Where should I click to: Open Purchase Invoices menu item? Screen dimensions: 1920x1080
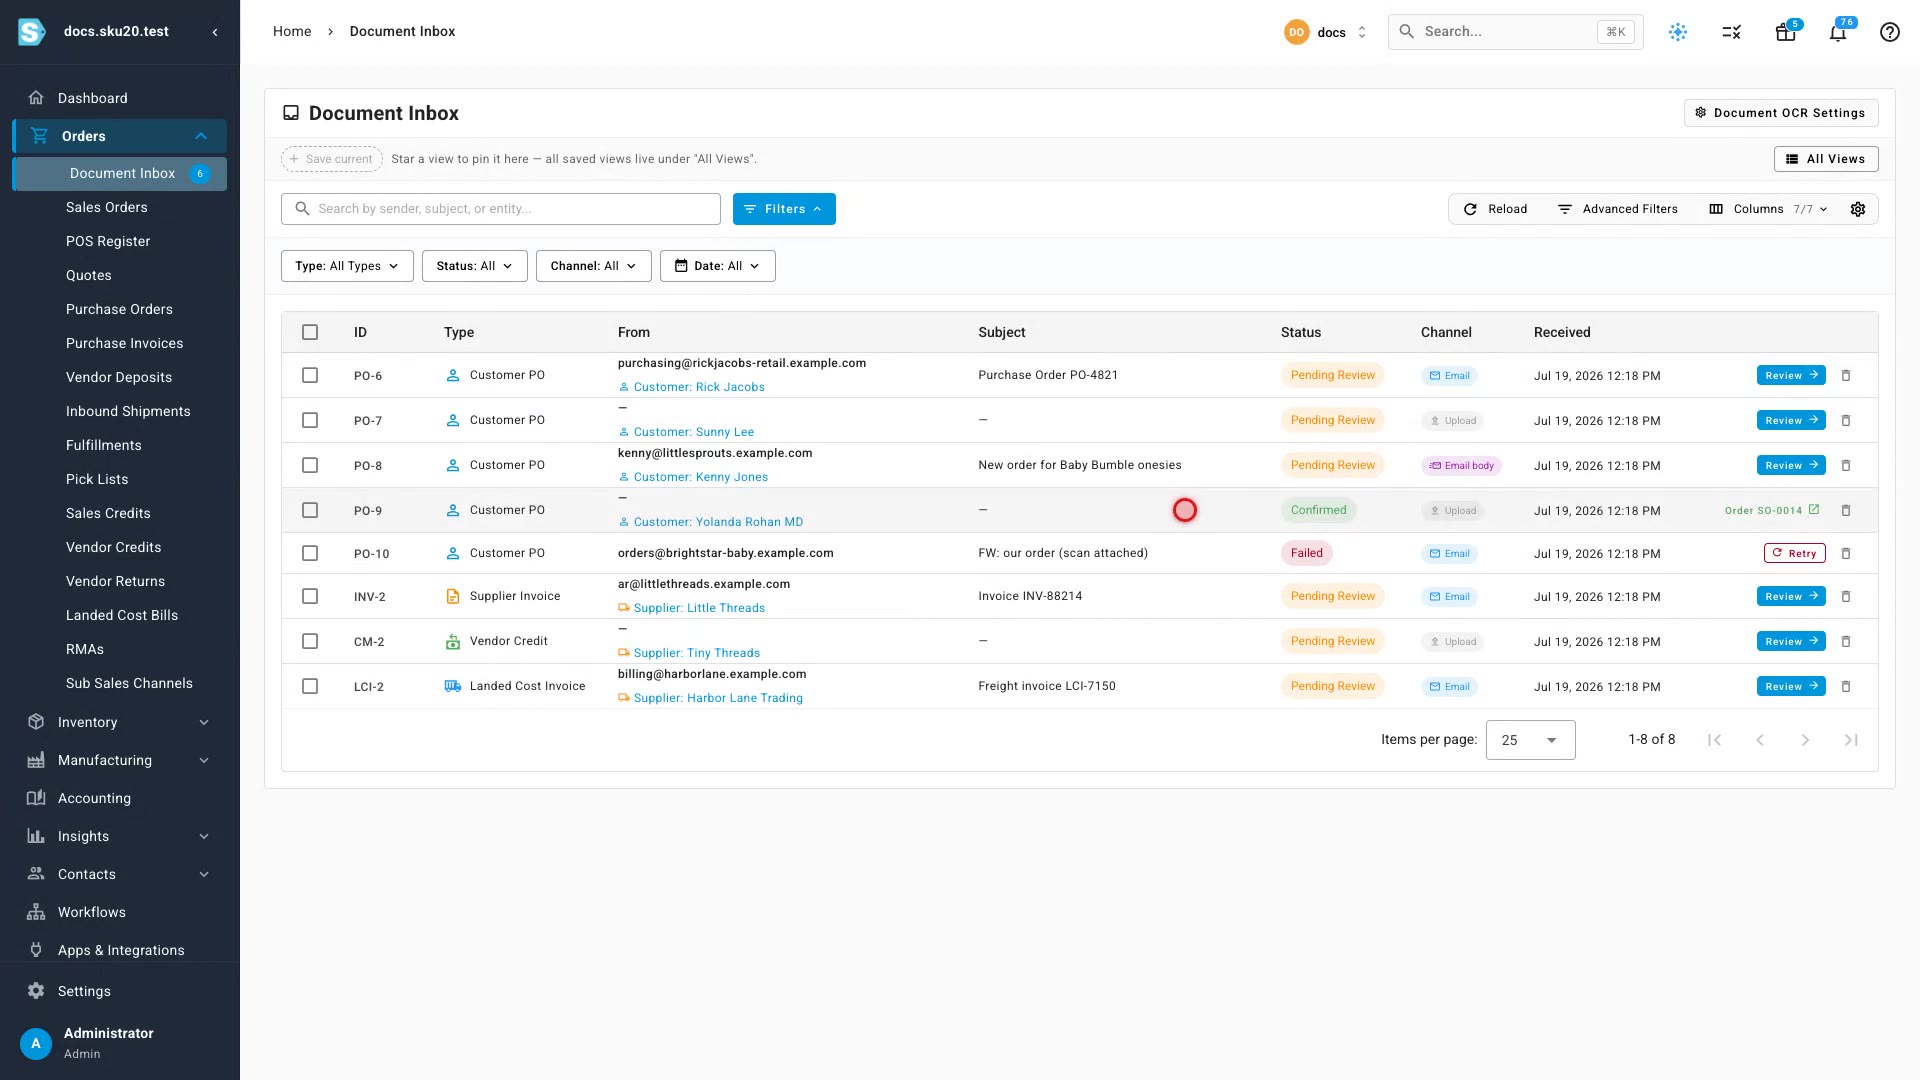pyautogui.click(x=125, y=343)
